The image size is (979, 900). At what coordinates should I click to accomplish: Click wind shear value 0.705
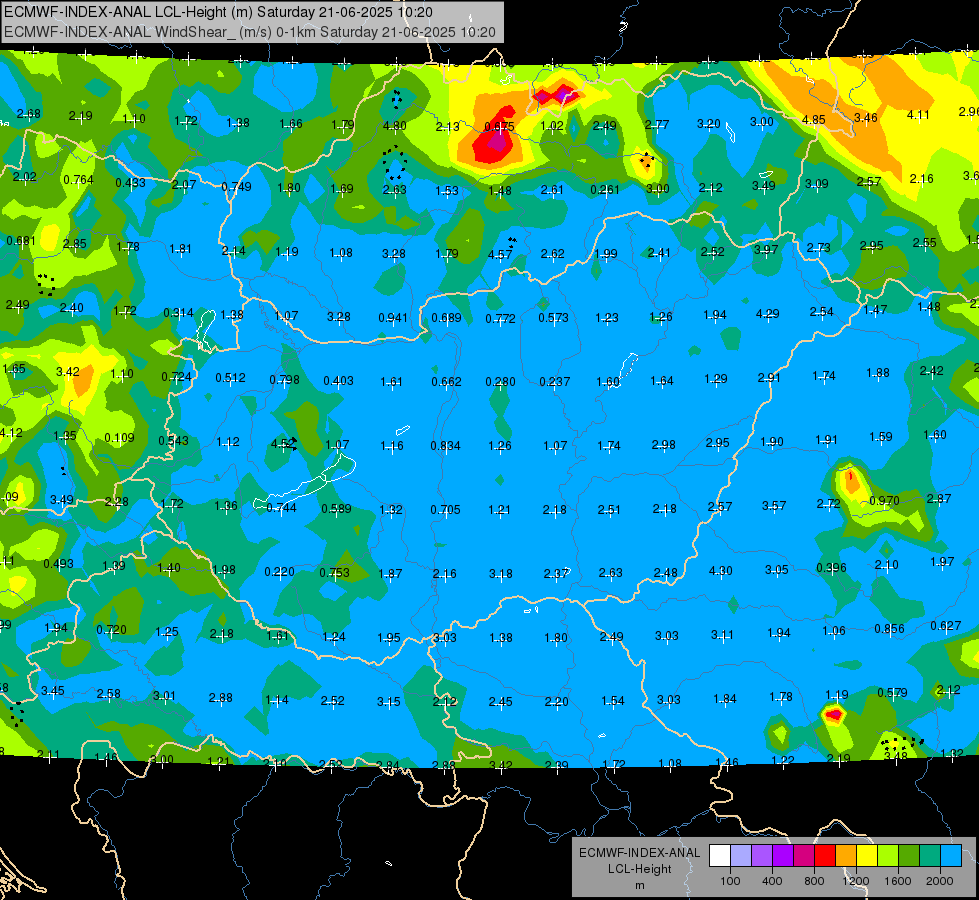click(x=445, y=510)
